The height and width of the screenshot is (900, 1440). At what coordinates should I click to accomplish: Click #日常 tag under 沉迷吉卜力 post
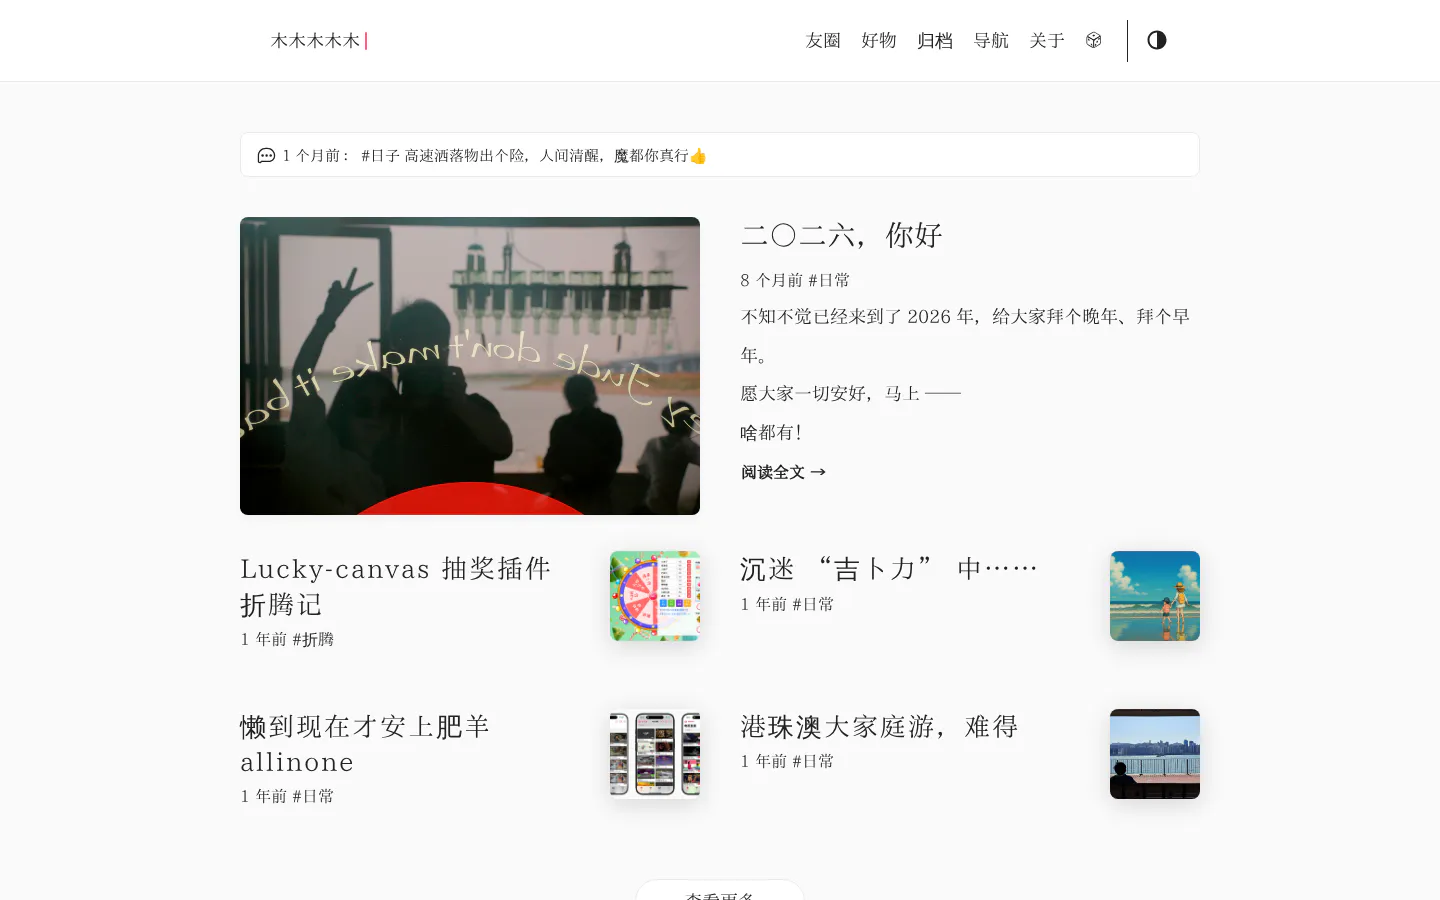[813, 604]
